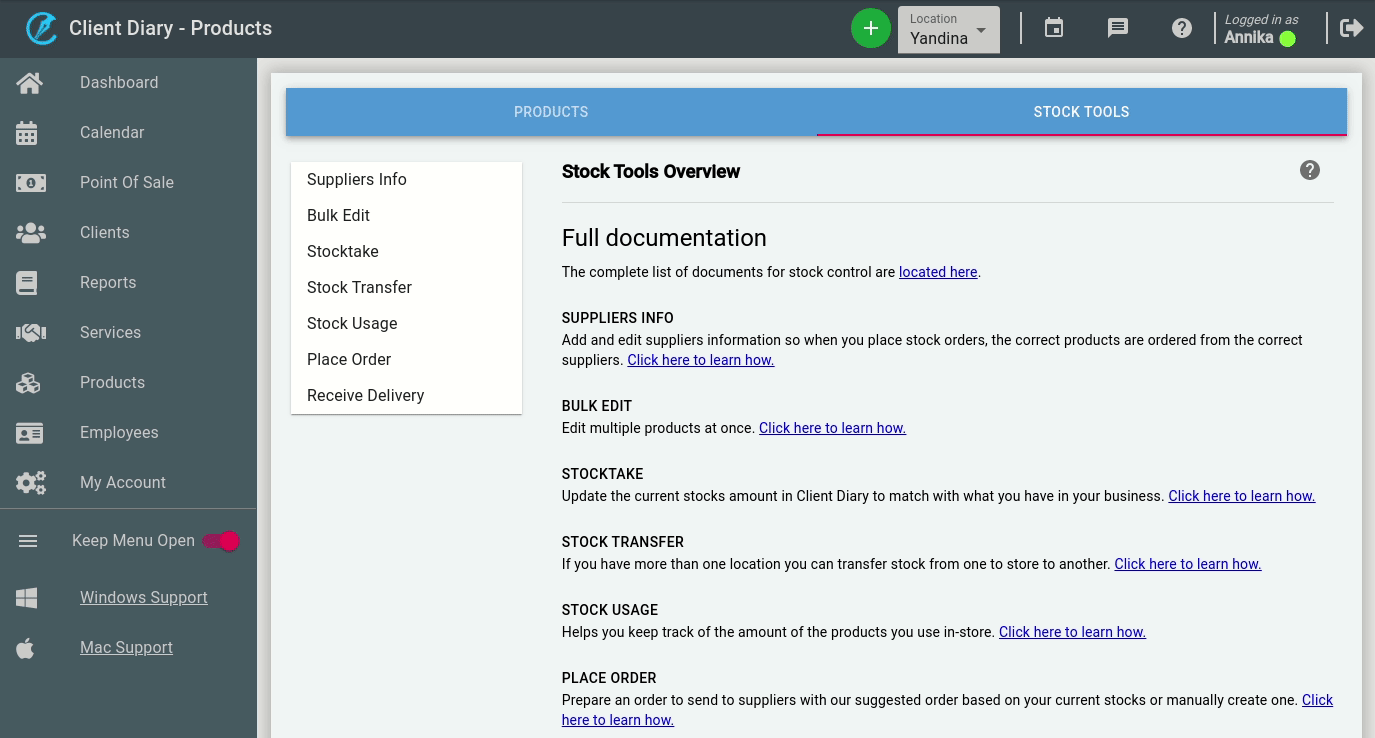Click the Dashboard home icon
The height and width of the screenshot is (738, 1375).
point(29,83)
